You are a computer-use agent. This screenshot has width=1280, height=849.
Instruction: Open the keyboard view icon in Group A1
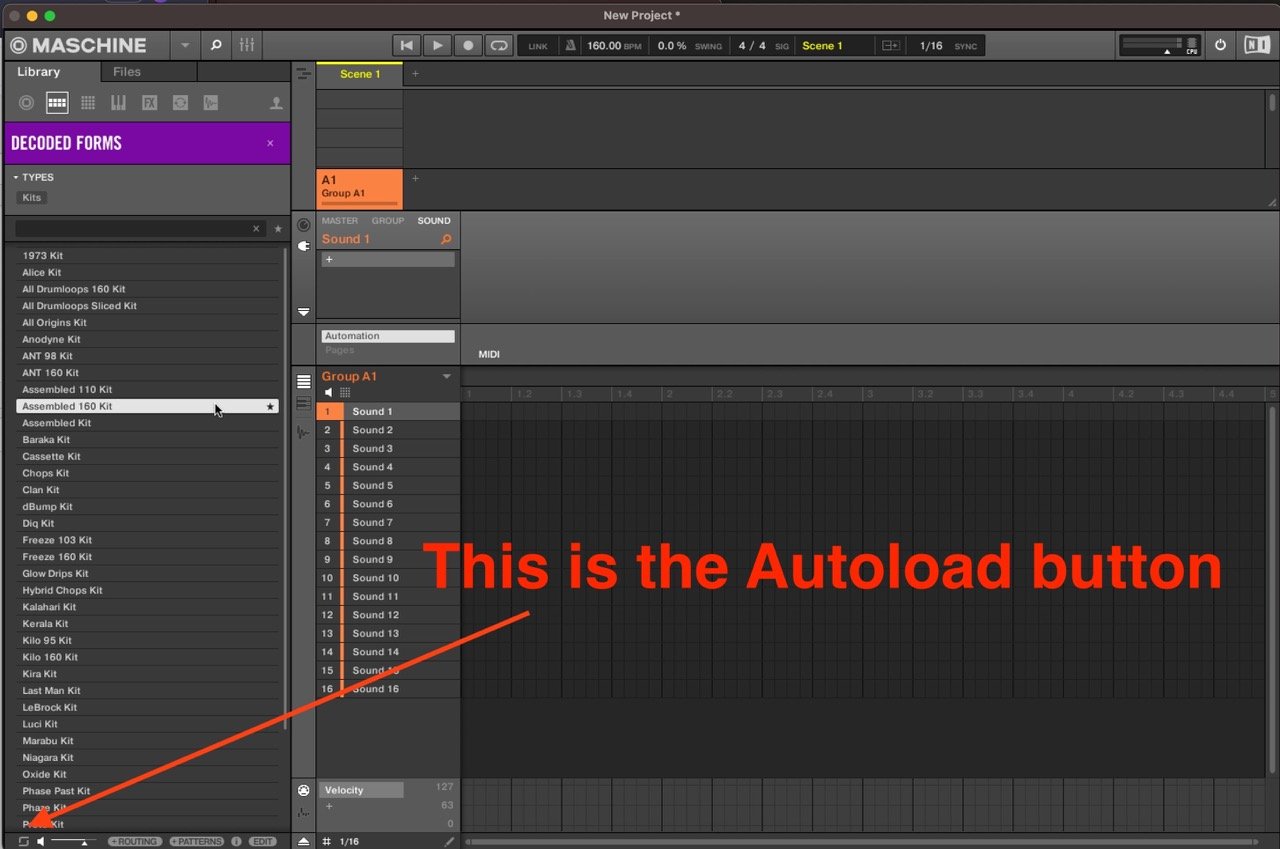[304, 402]
